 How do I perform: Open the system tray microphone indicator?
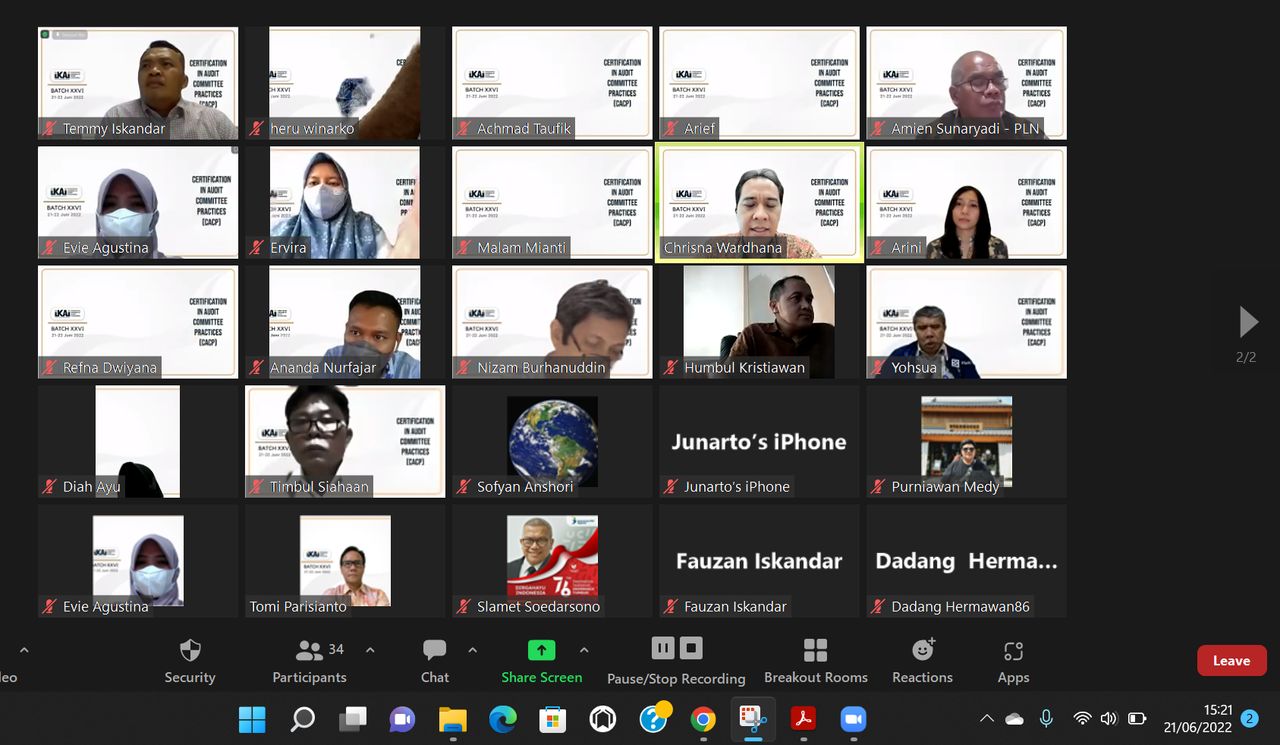1046,718
